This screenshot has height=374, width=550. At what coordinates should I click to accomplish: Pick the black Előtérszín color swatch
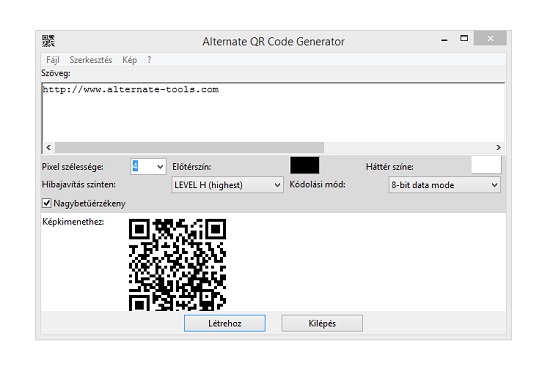(x=304, y=166)
